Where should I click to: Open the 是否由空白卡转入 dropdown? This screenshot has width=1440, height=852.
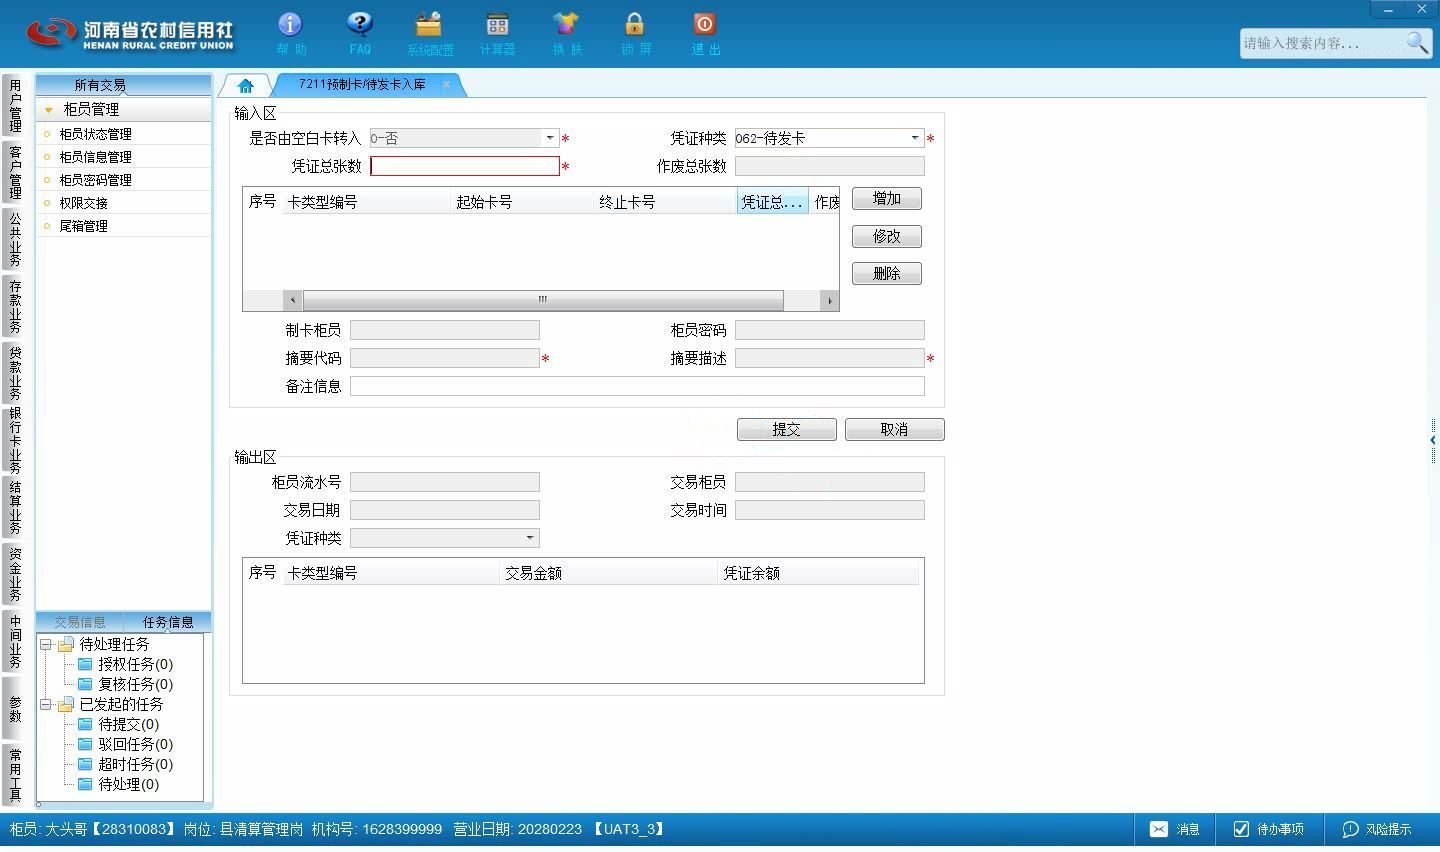549,138
